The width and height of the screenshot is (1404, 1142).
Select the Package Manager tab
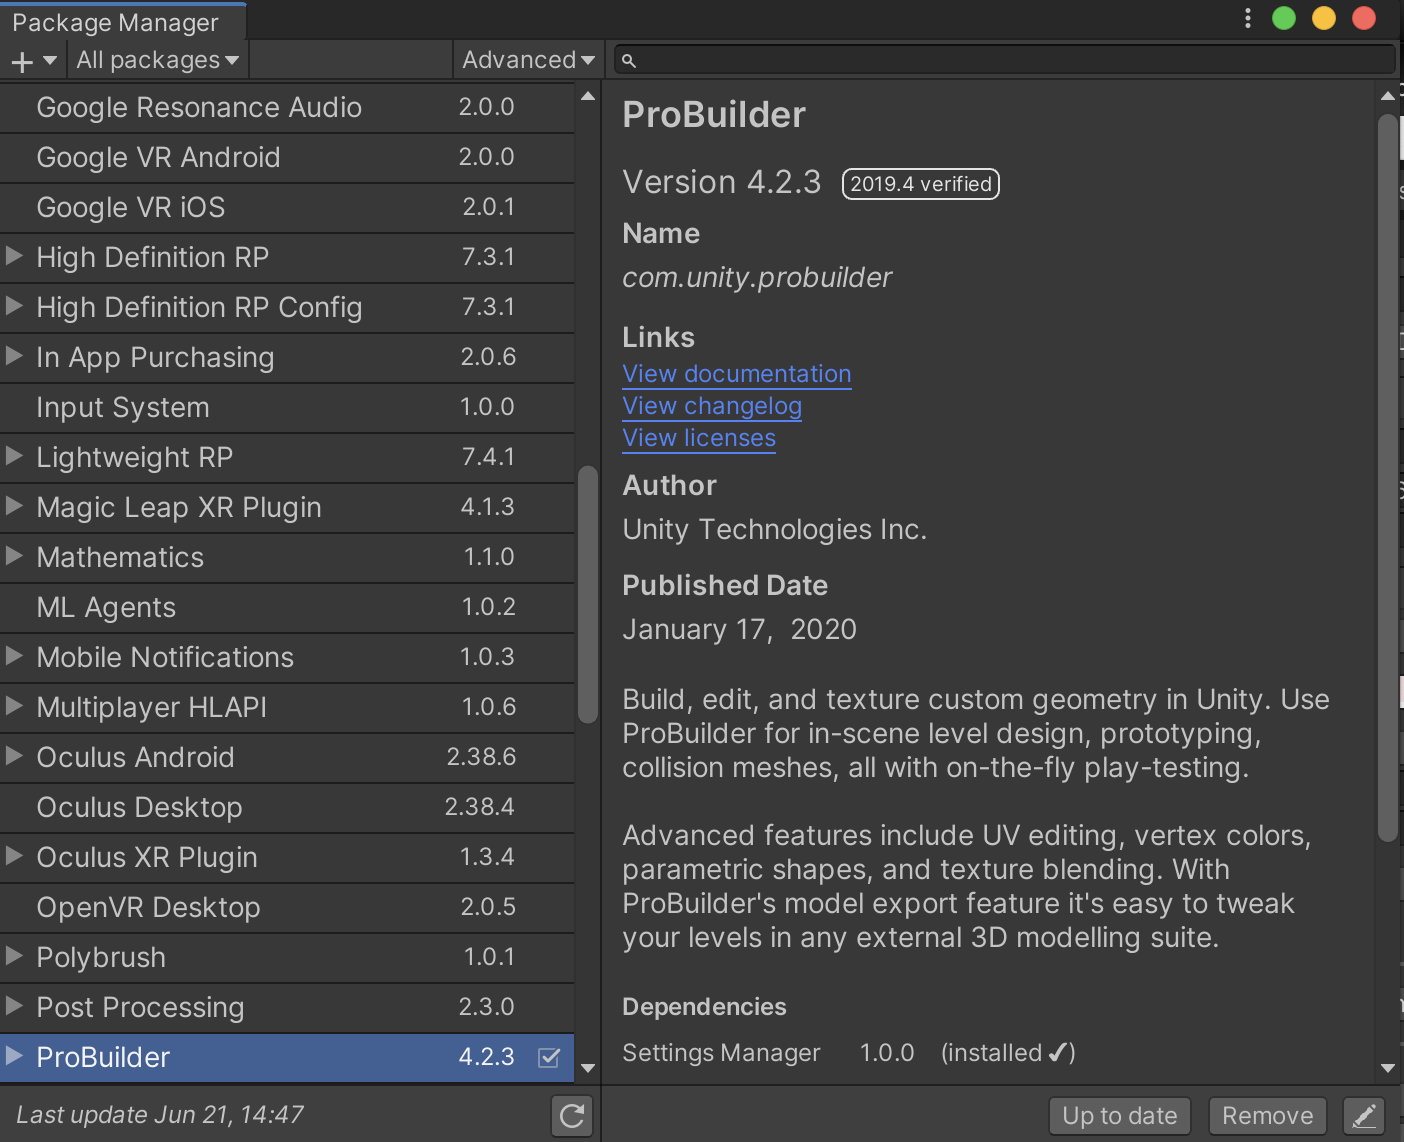pos(115,22)
